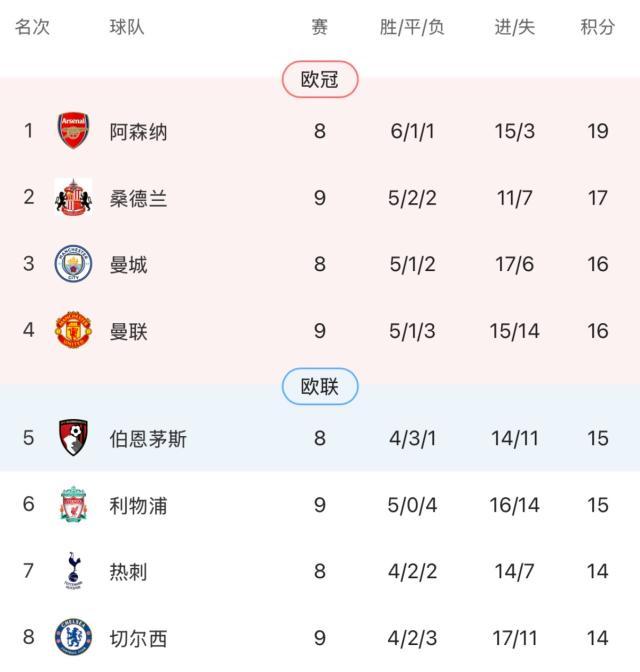Select the 欧冠 zone label

(x=320, y=80)
